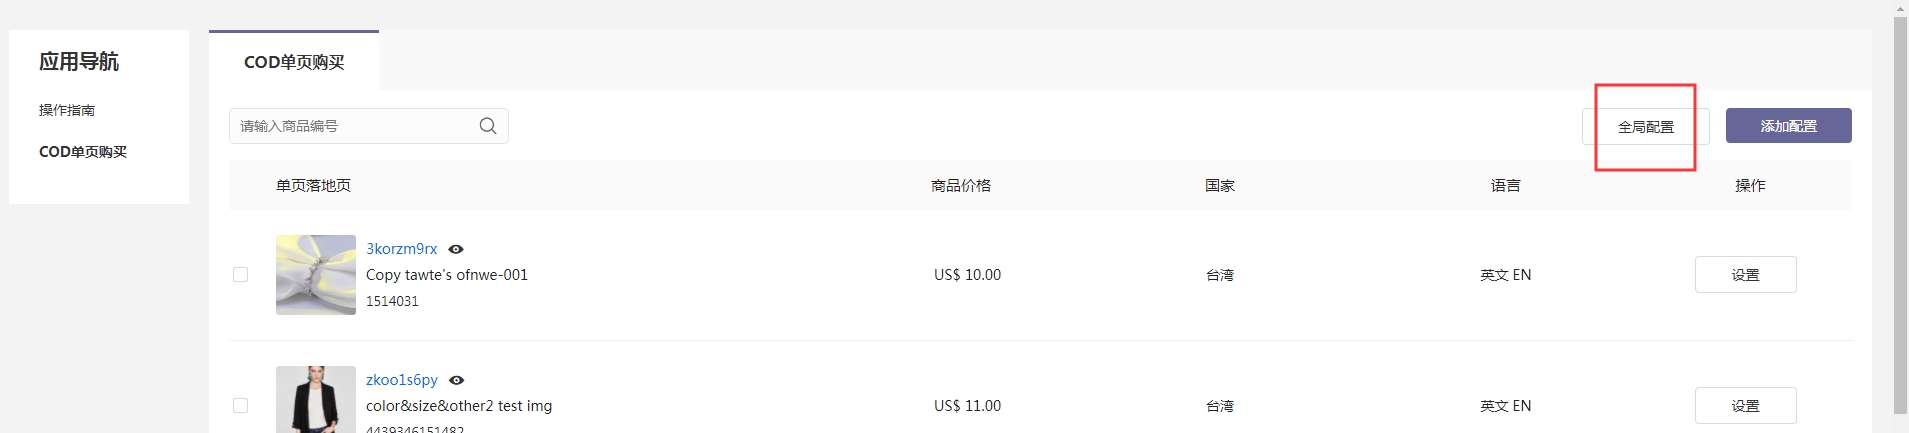1909x433 pixels.
Task: Tick the checkbox for zkoo1s6py row
Action: pos(240,406)
